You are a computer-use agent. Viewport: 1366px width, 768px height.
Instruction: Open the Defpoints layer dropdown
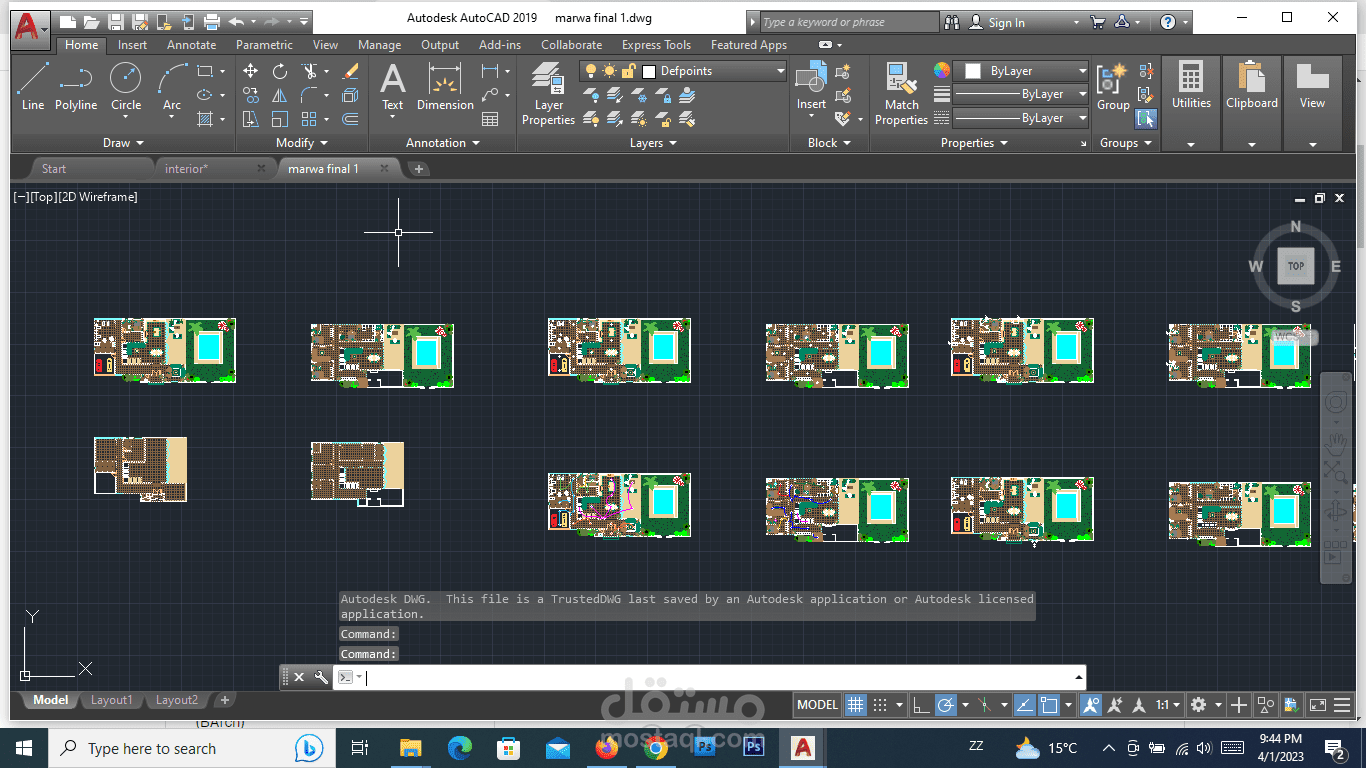pyautogui.click(x=684, y=71)
